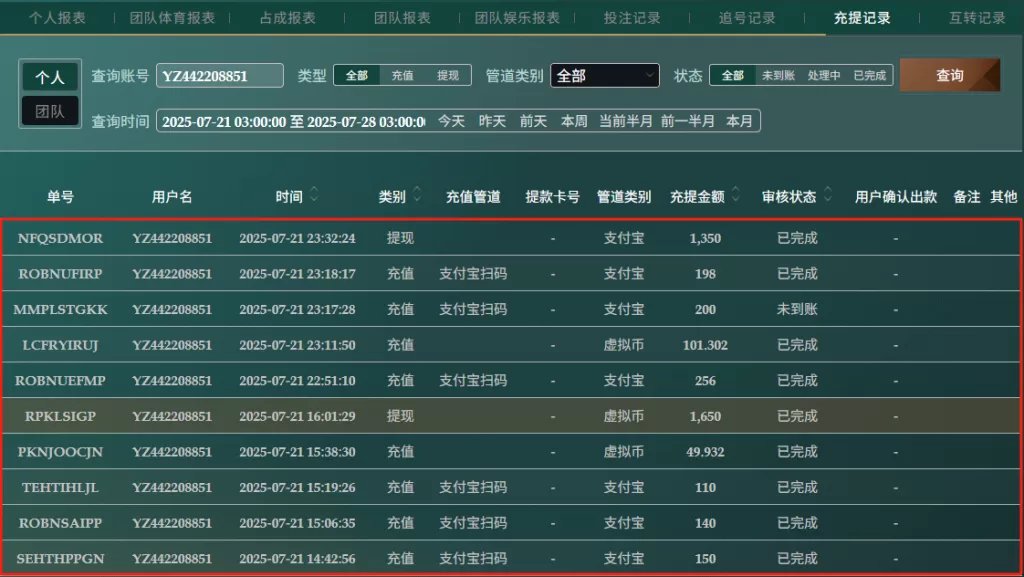Click the 提款卡号 column header

point(552,196)
